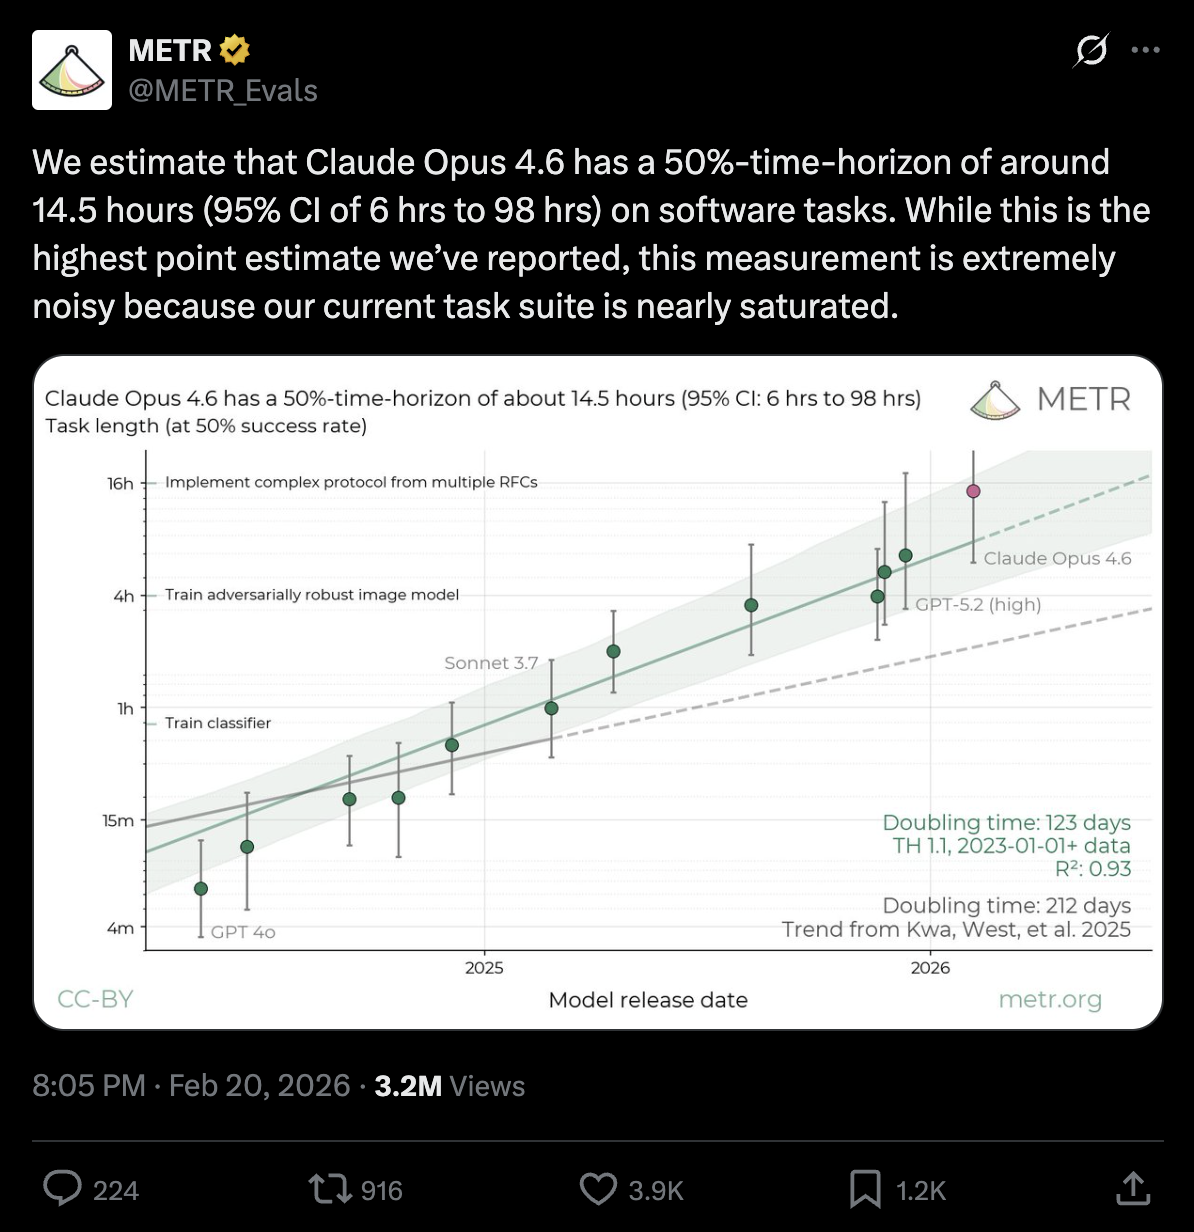Open the time-horizon chart image
Image resolution: width=1194 pixels, height=1232 pixels.
[x=598, y=692]
